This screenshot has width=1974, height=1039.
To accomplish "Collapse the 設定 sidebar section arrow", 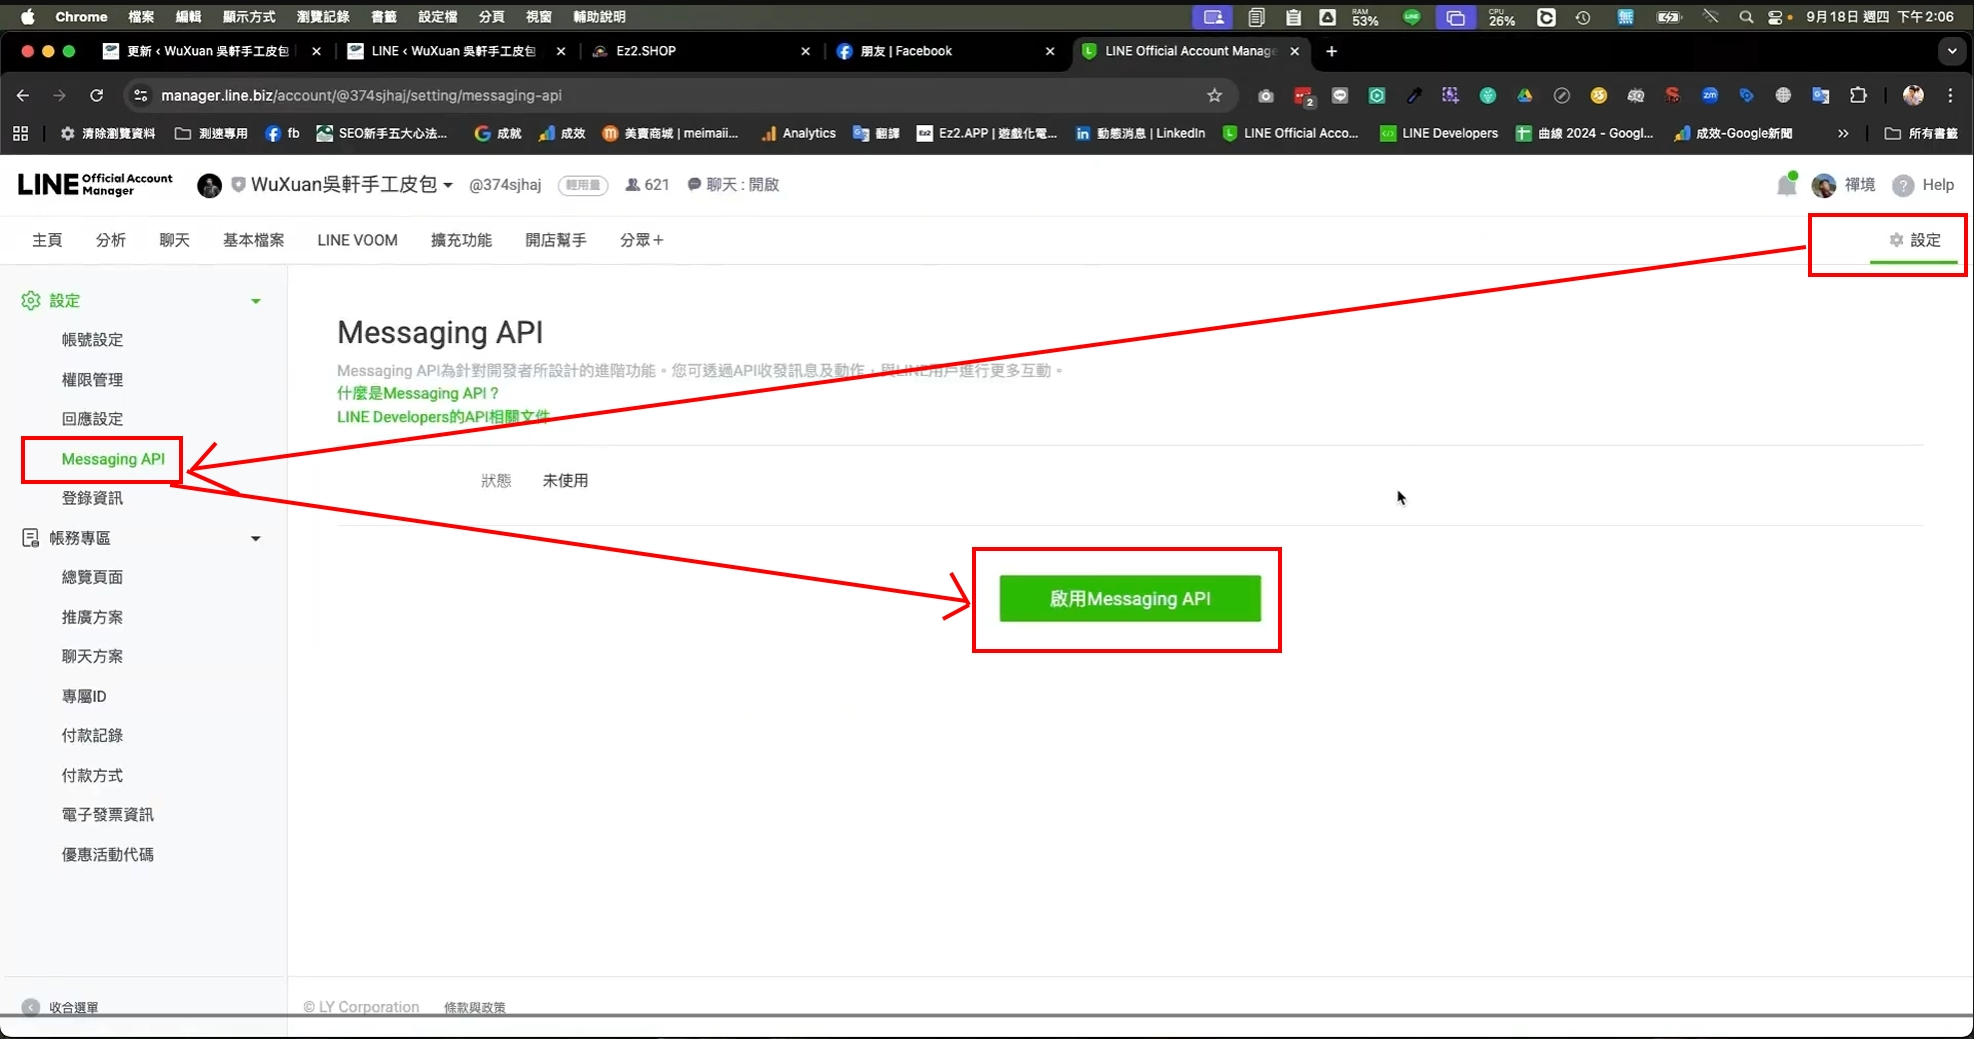I will tap(256, 301).
